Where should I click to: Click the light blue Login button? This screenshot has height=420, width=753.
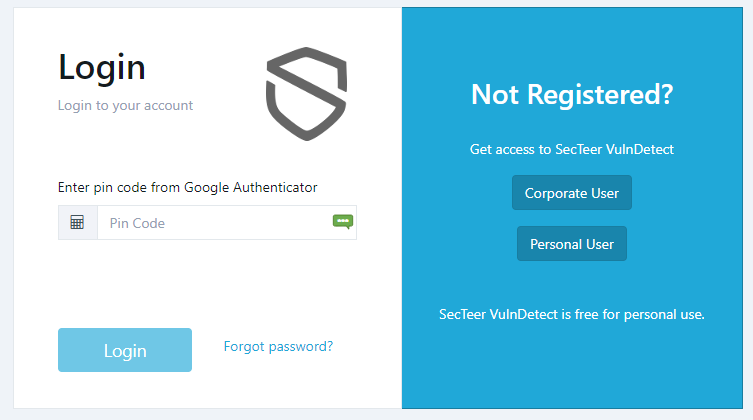125,350
